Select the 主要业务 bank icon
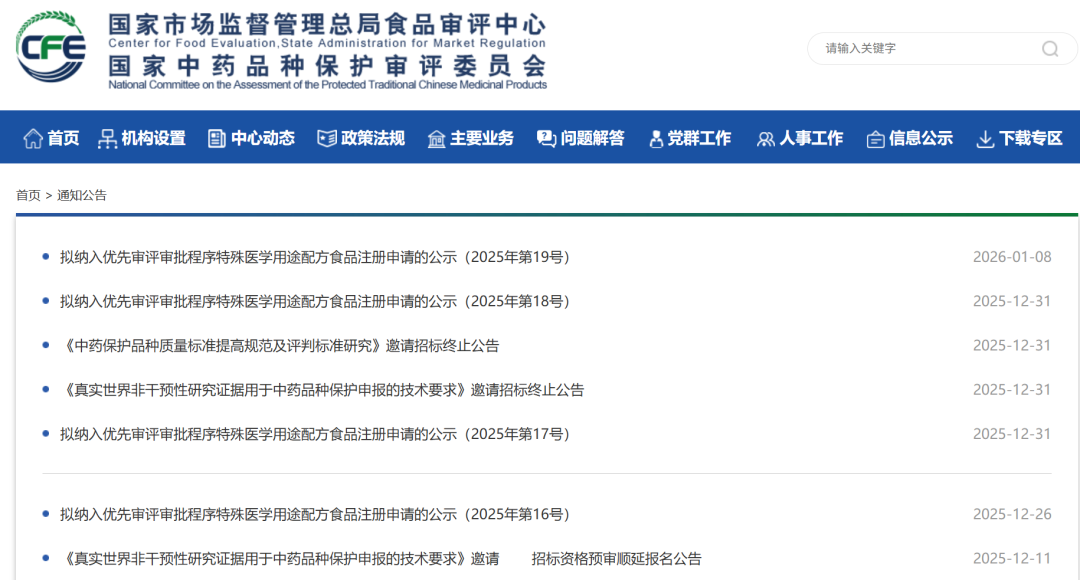1080x580 pixels. pos(436,137)
